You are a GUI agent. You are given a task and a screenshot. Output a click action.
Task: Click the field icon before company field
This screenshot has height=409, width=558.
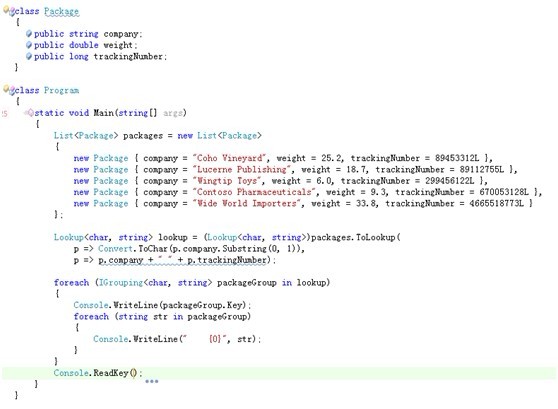point(29,33)
